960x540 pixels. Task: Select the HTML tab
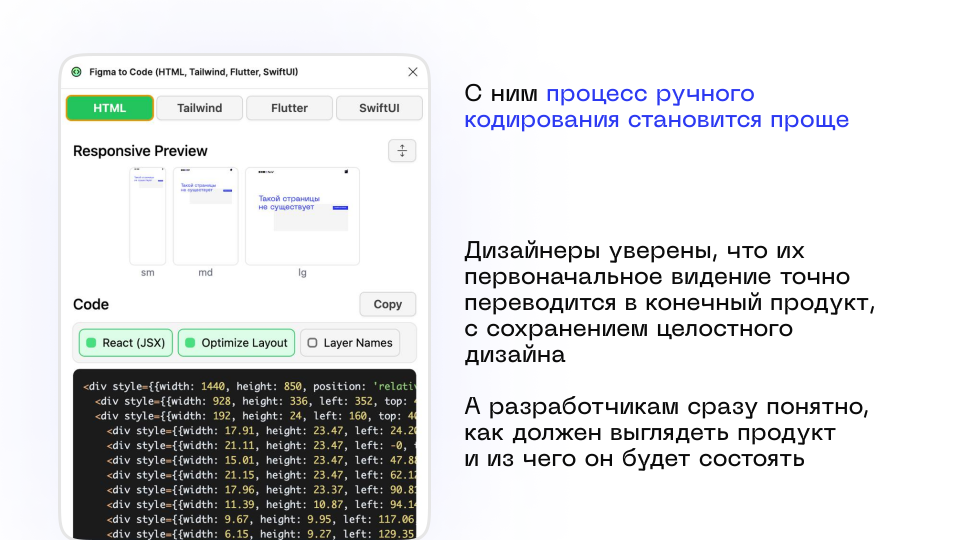(x=110, y=108)
